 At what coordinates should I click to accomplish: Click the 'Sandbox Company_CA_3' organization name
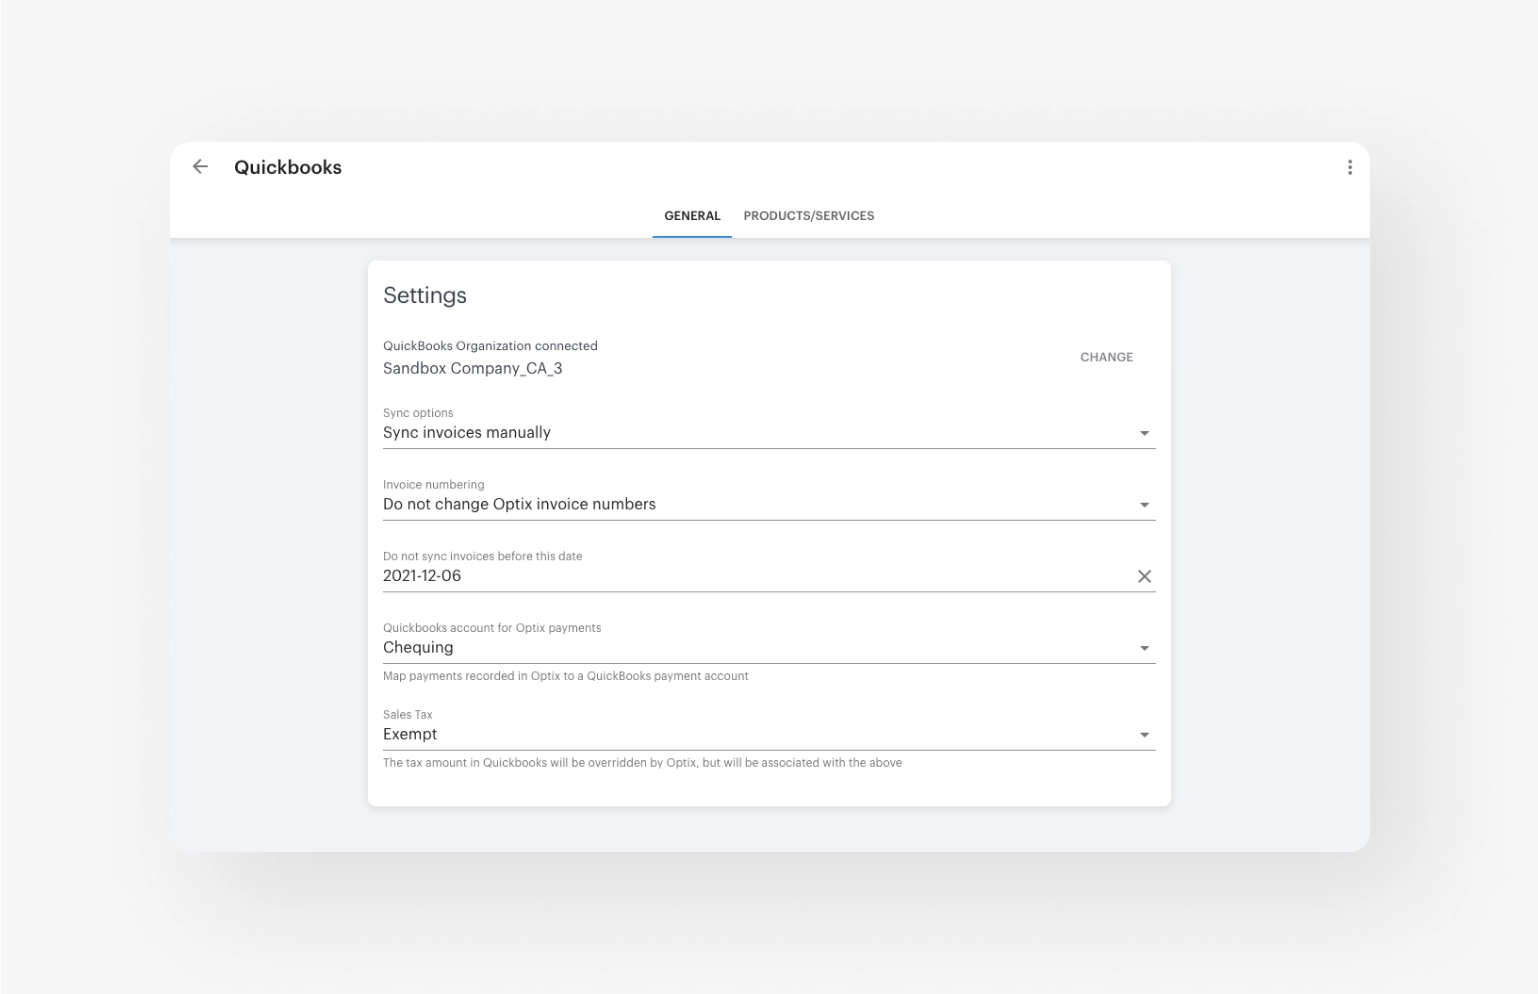(472, 368)
